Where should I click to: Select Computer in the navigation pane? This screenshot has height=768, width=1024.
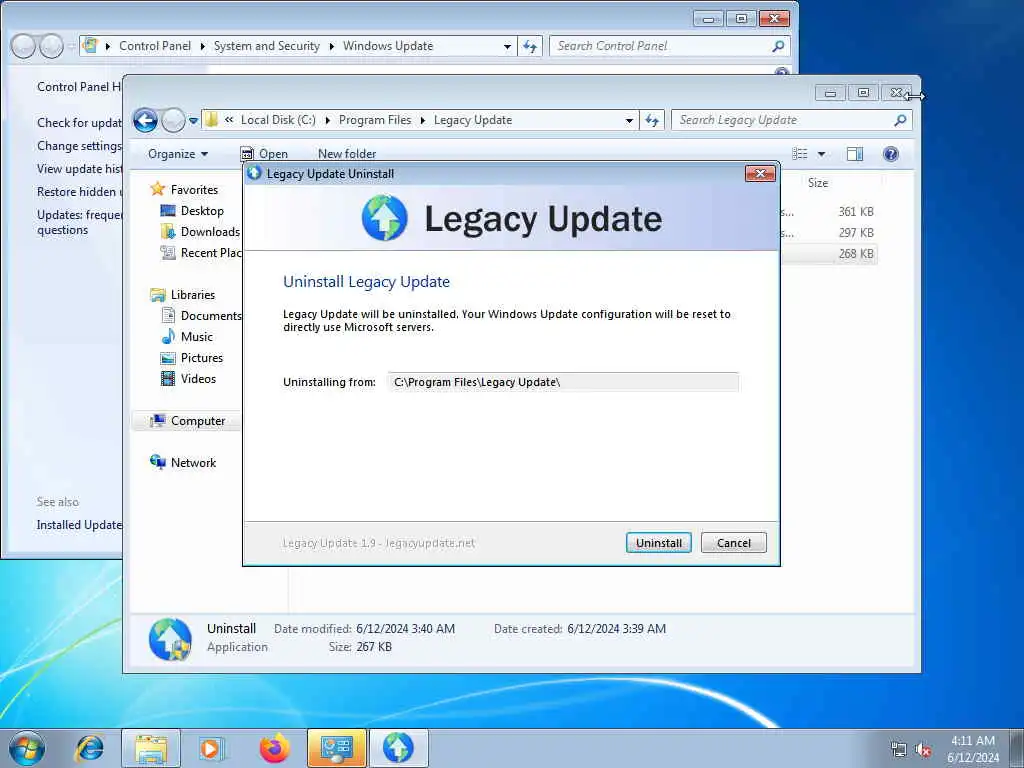[198, 421]
